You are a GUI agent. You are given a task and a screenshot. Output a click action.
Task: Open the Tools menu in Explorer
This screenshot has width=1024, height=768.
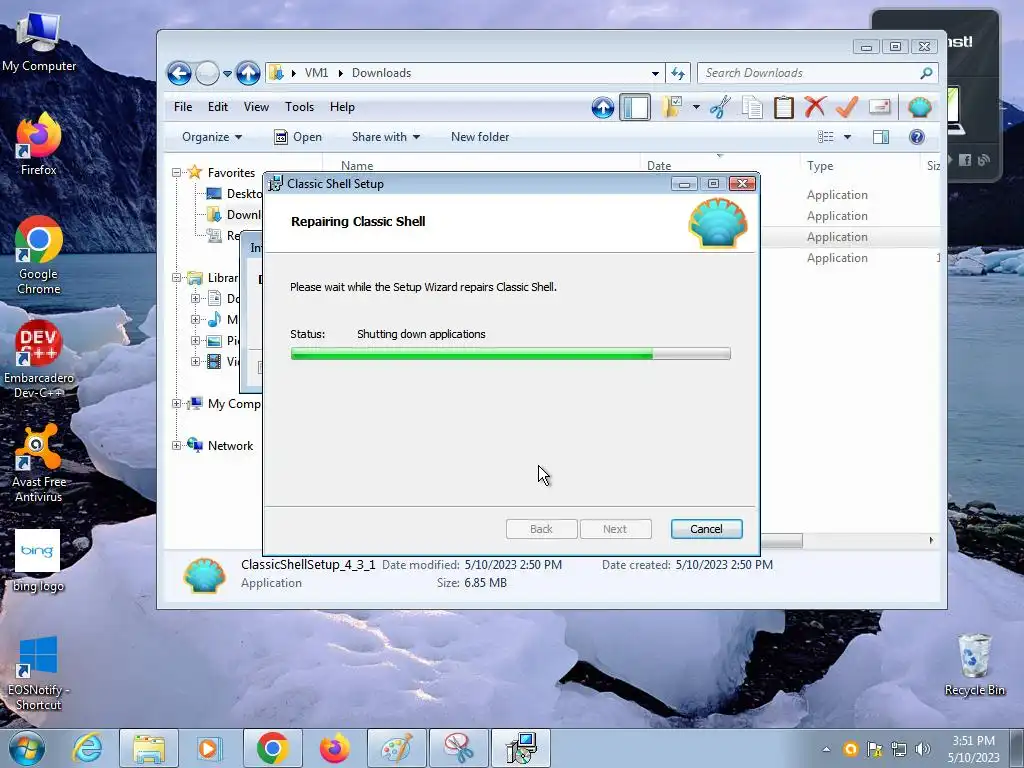(x=299, y=107)
